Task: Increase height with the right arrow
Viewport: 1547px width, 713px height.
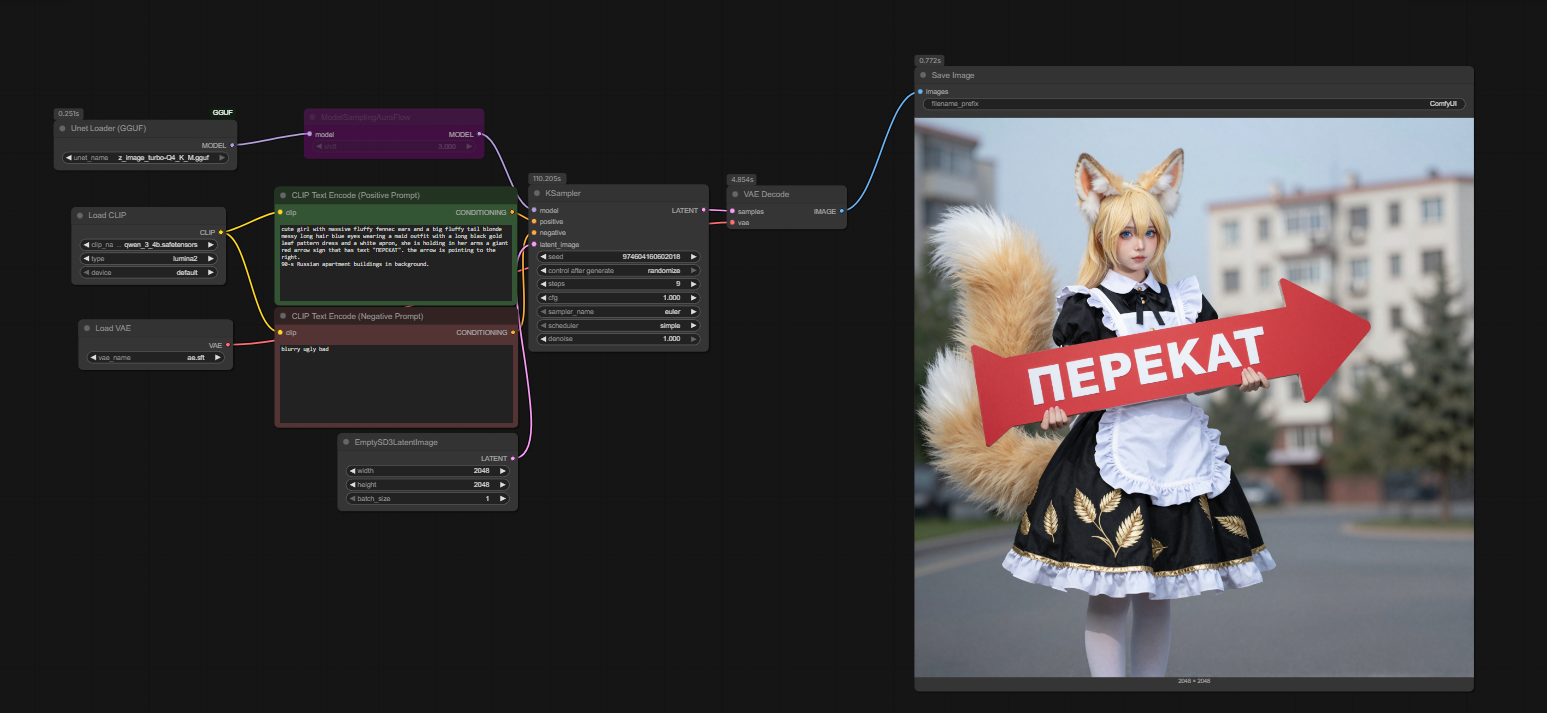Action: 502,485
